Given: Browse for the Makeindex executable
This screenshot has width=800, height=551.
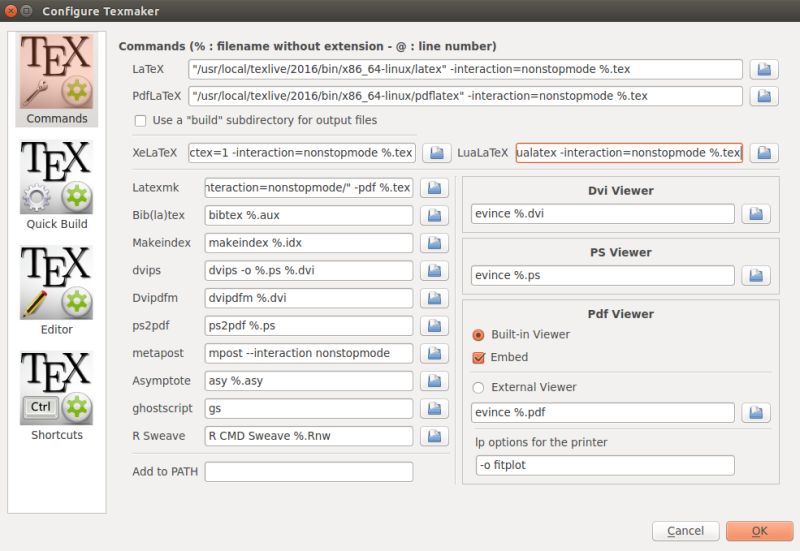Looking at the screenshot, I should point(434,243).
